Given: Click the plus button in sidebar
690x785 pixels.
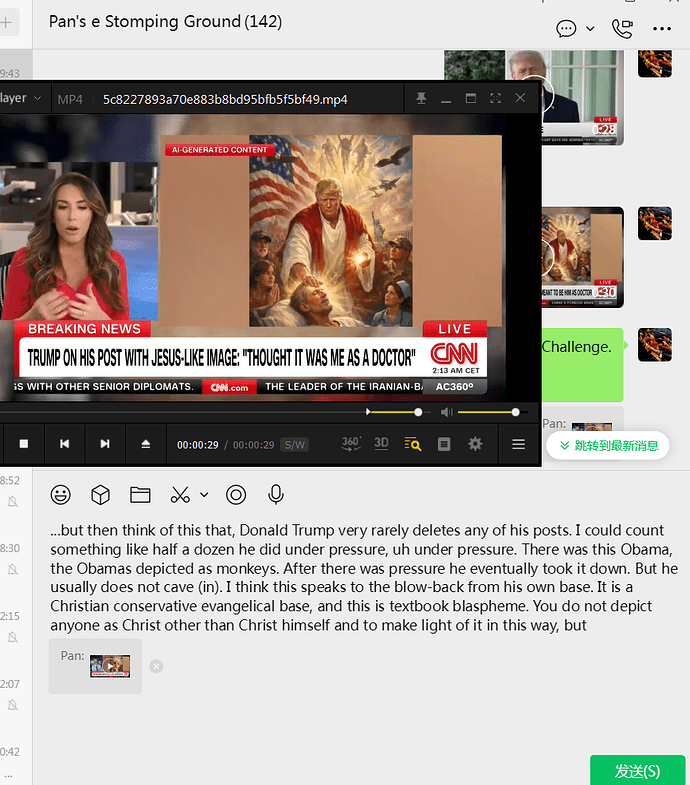Looking at the screenshot, I should (x=7, y=22).
